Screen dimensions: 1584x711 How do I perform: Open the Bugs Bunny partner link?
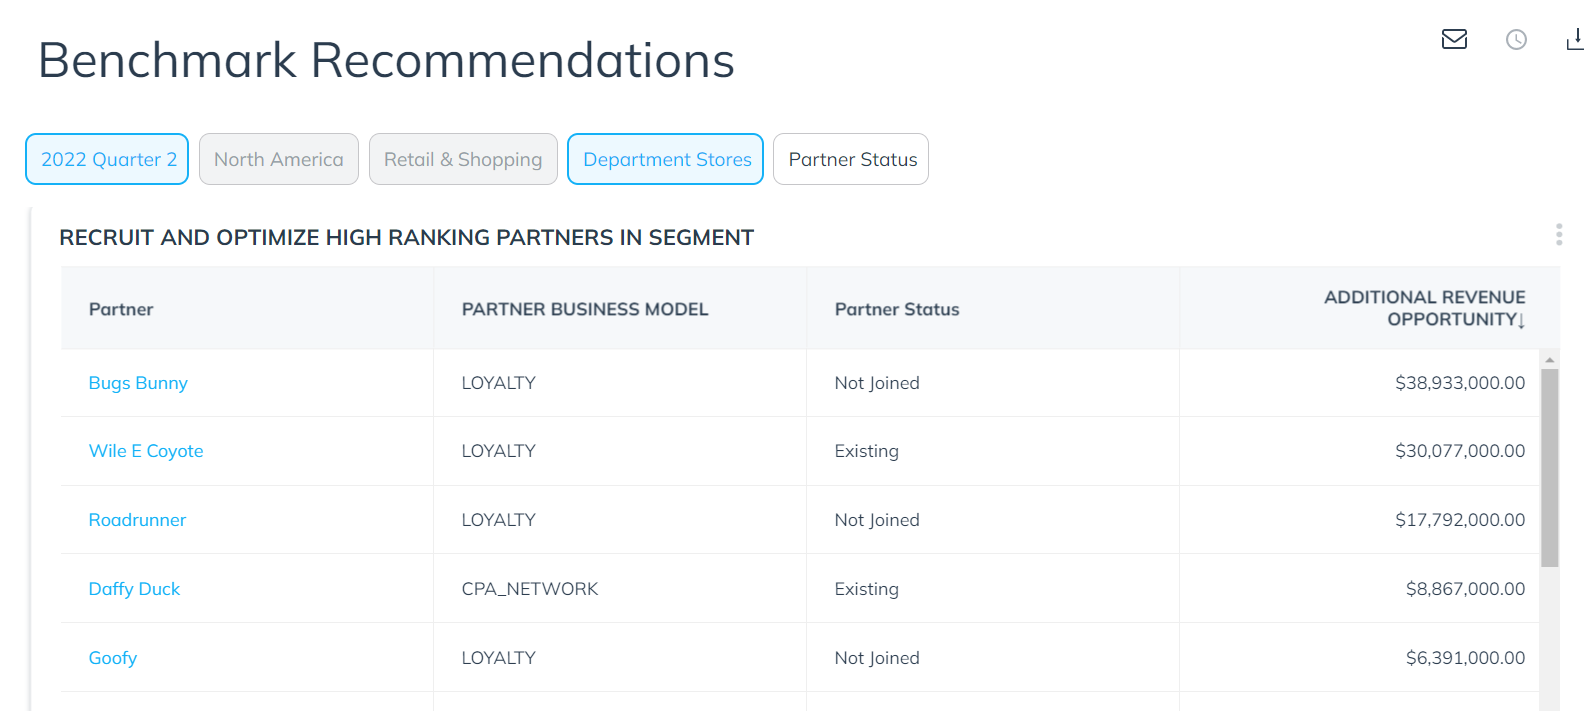138,383
